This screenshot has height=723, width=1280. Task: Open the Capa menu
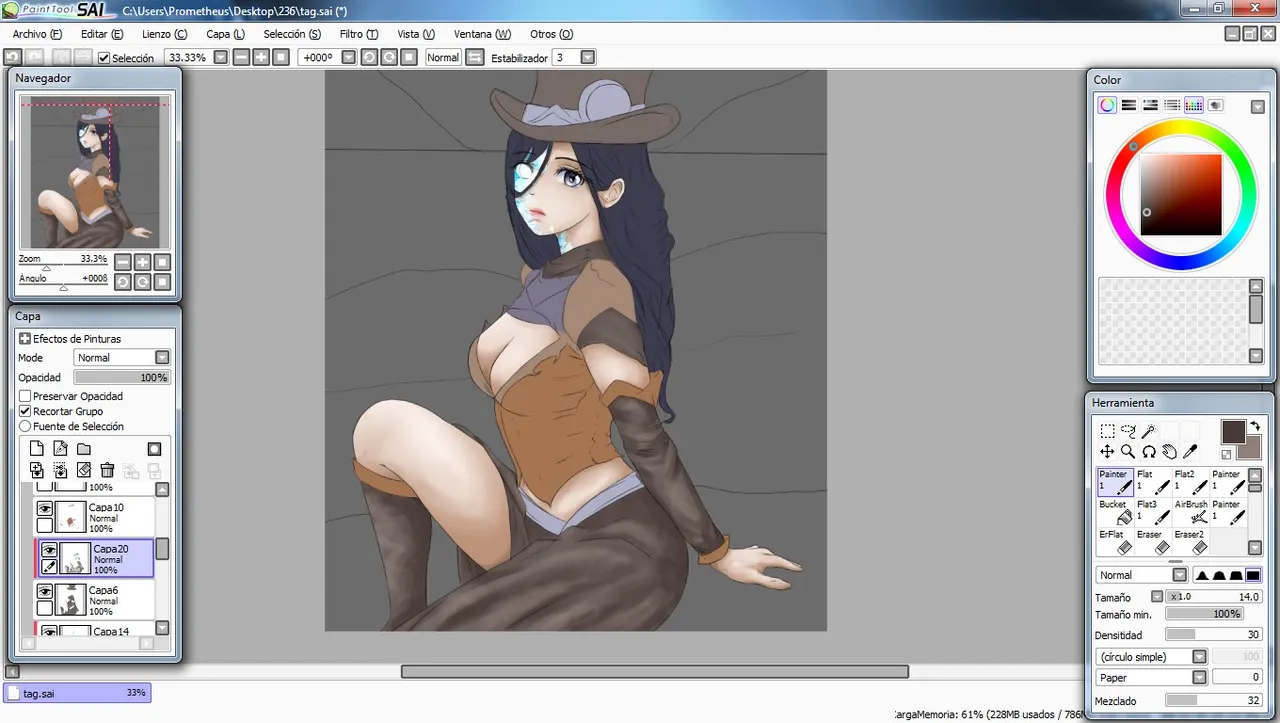(225, 34)
